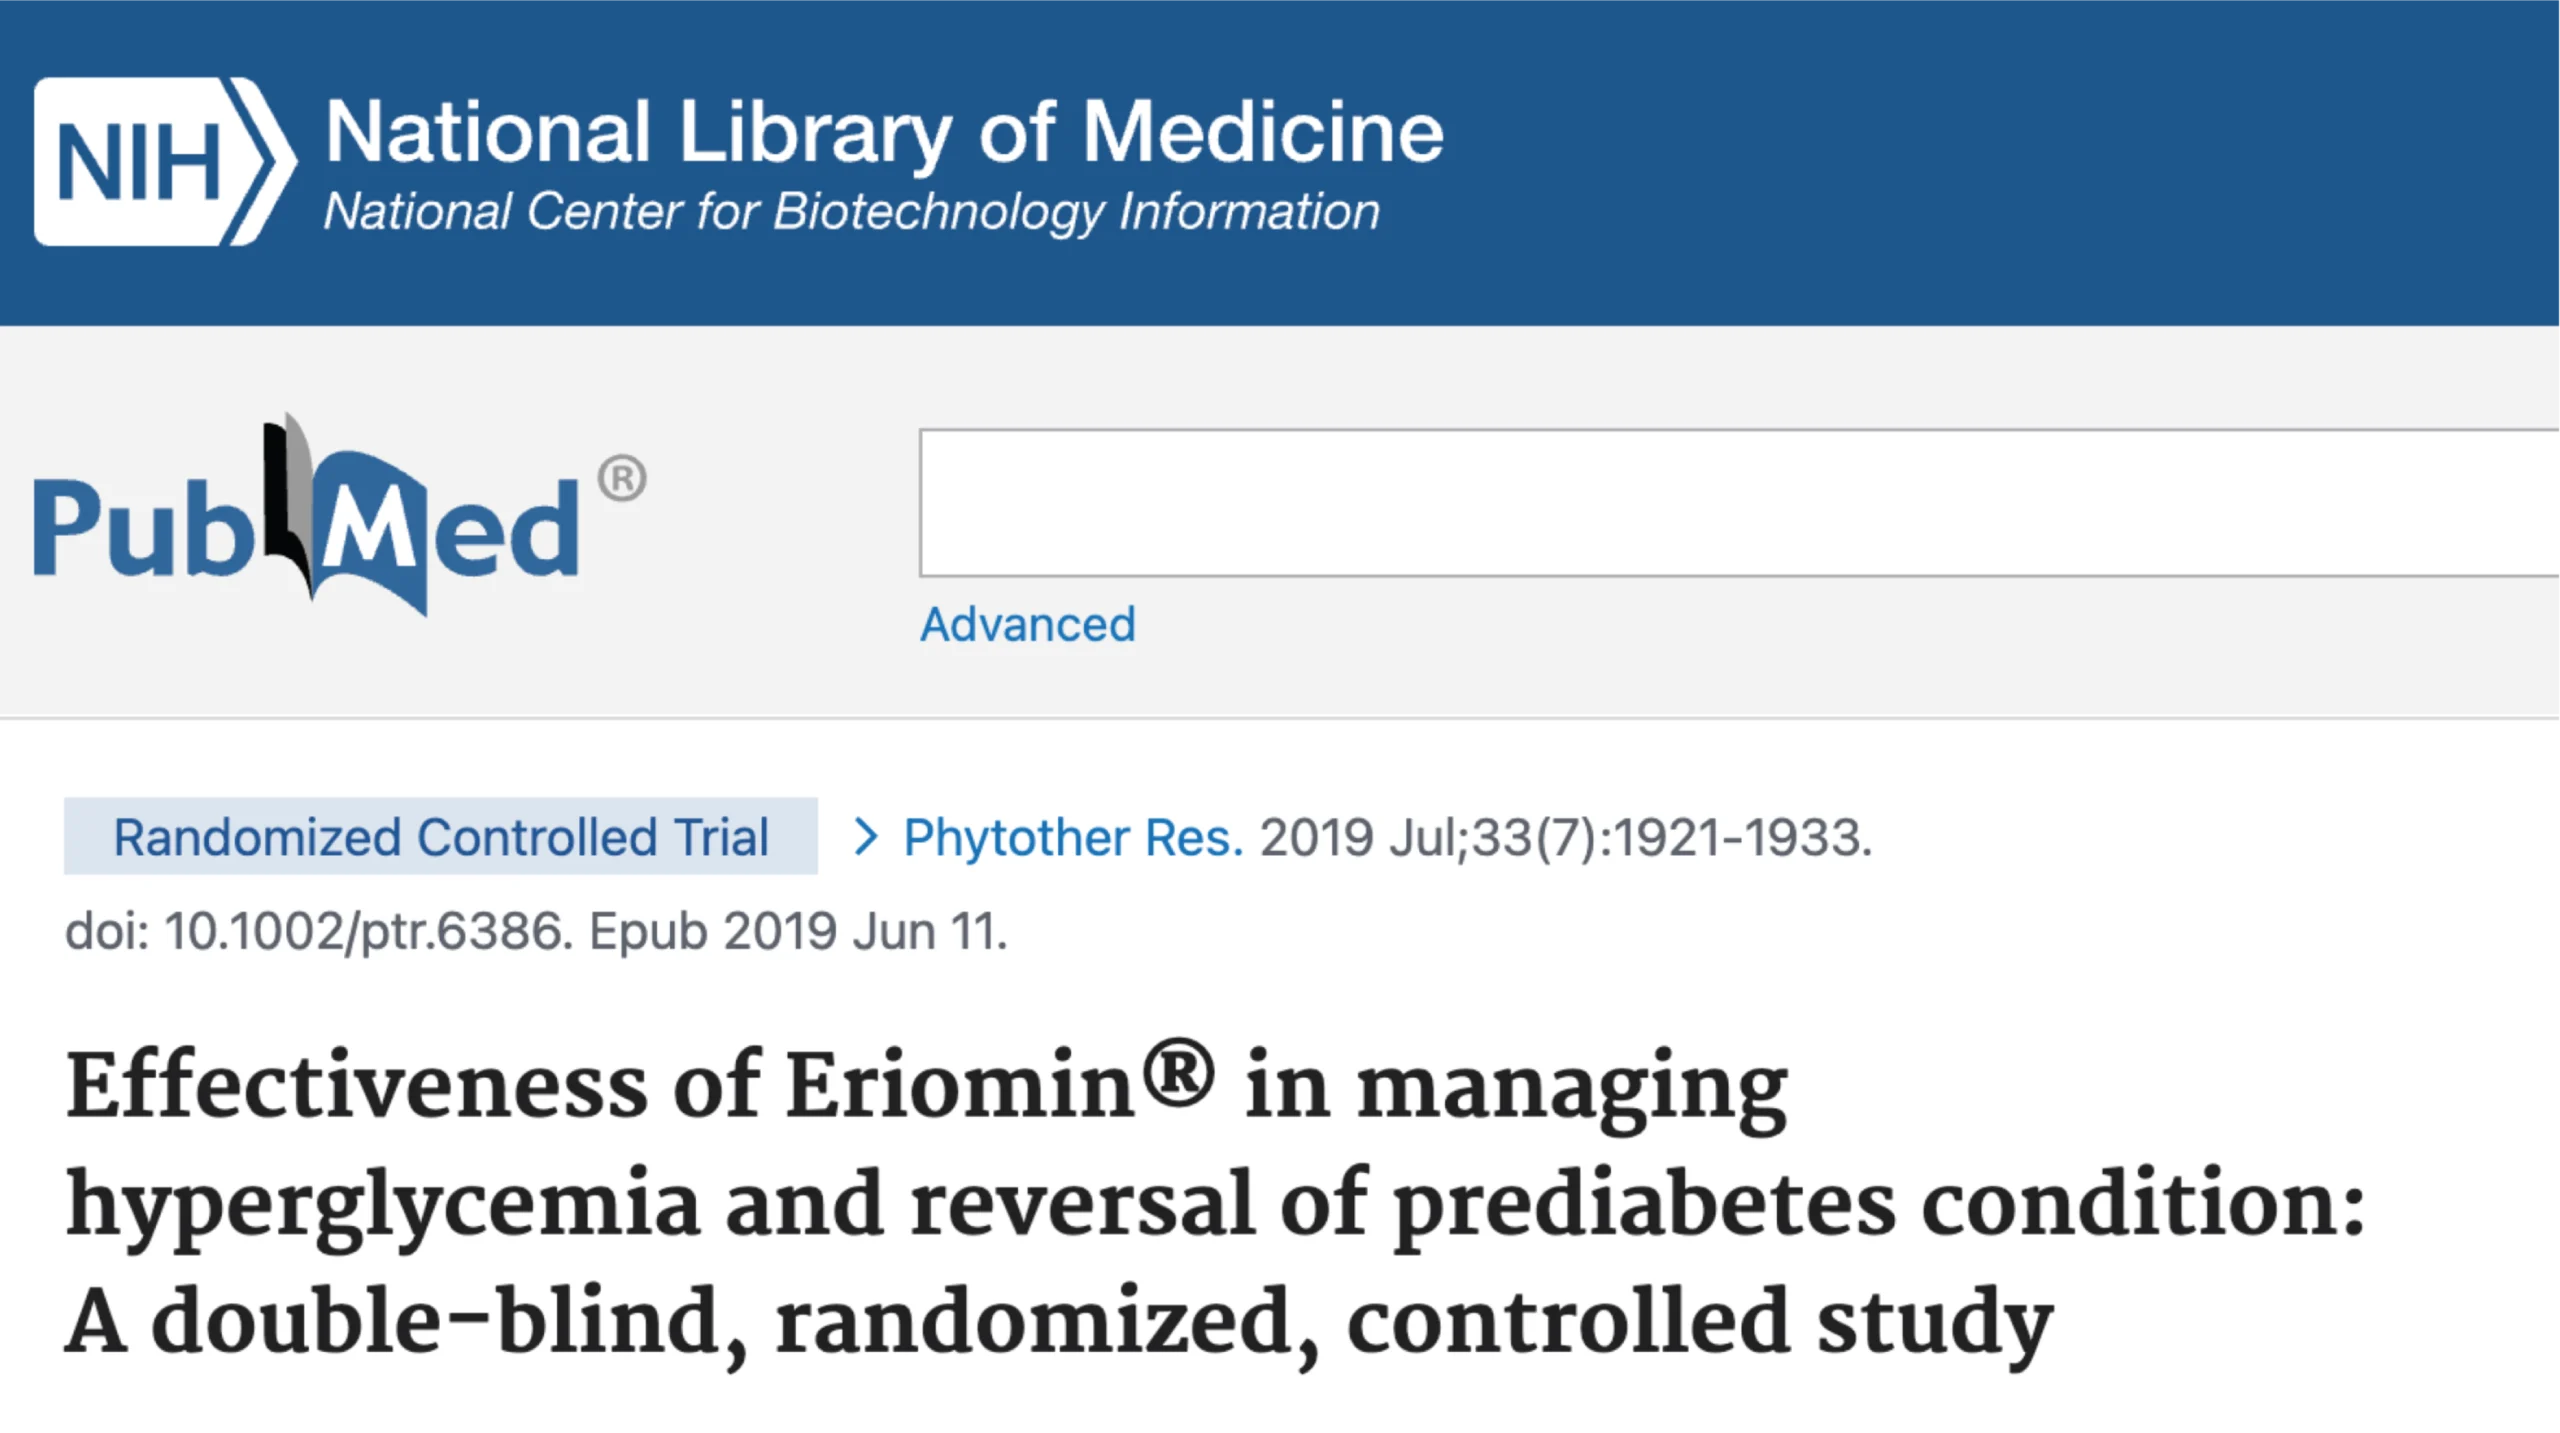The height and width of the screenshot is (1433, 2560).
Task: Click the white arrow of the NIH emblem
Action: coord(263,161)
